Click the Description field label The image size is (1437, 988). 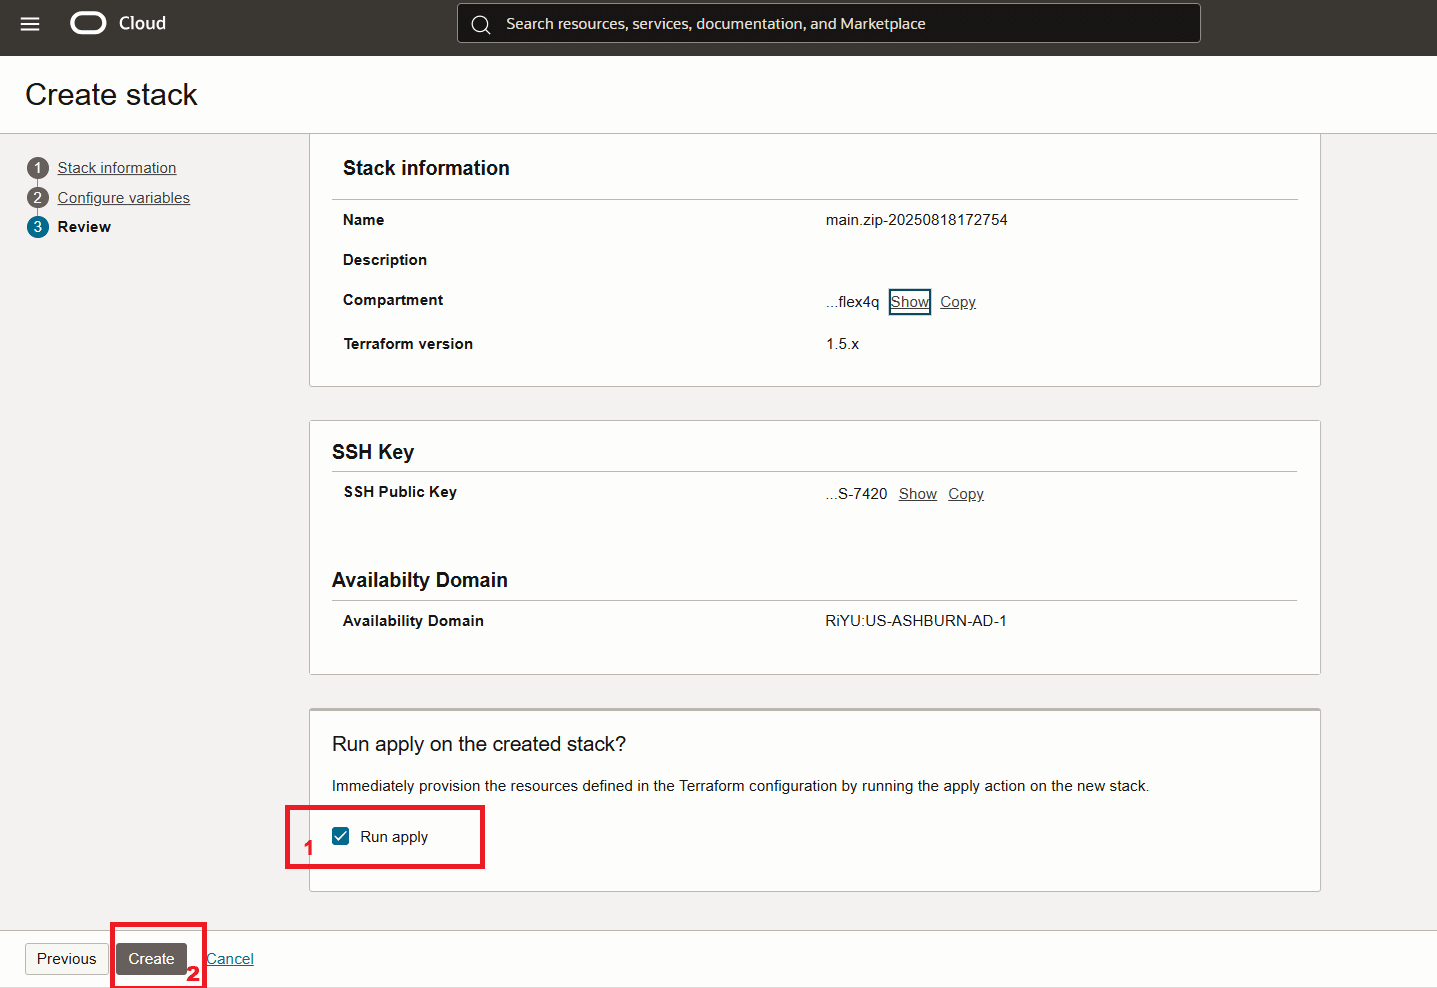pos(385,260)
